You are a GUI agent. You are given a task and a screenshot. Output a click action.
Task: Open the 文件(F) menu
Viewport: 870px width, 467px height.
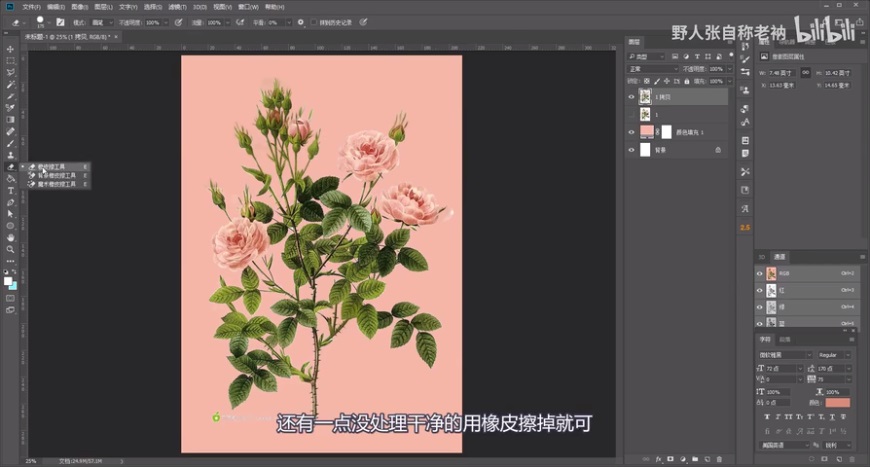[32, 7]
